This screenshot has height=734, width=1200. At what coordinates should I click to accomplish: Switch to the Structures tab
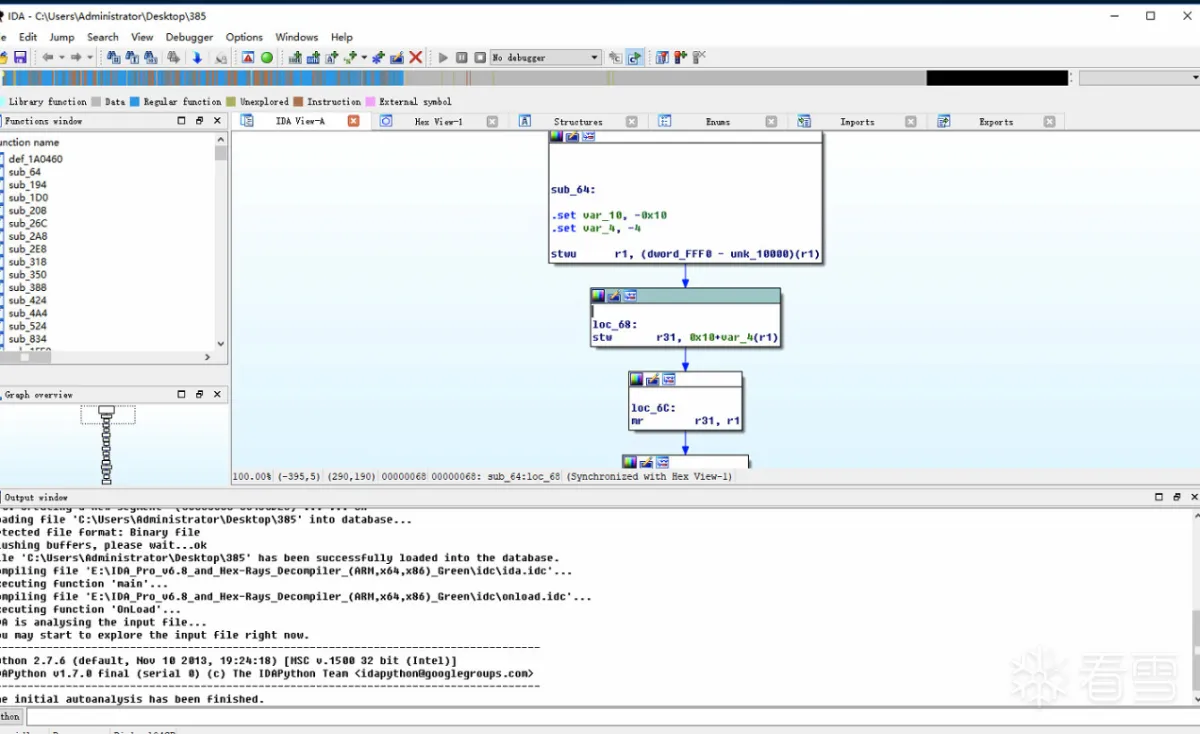pyautogui.click(x=578, y=122)
